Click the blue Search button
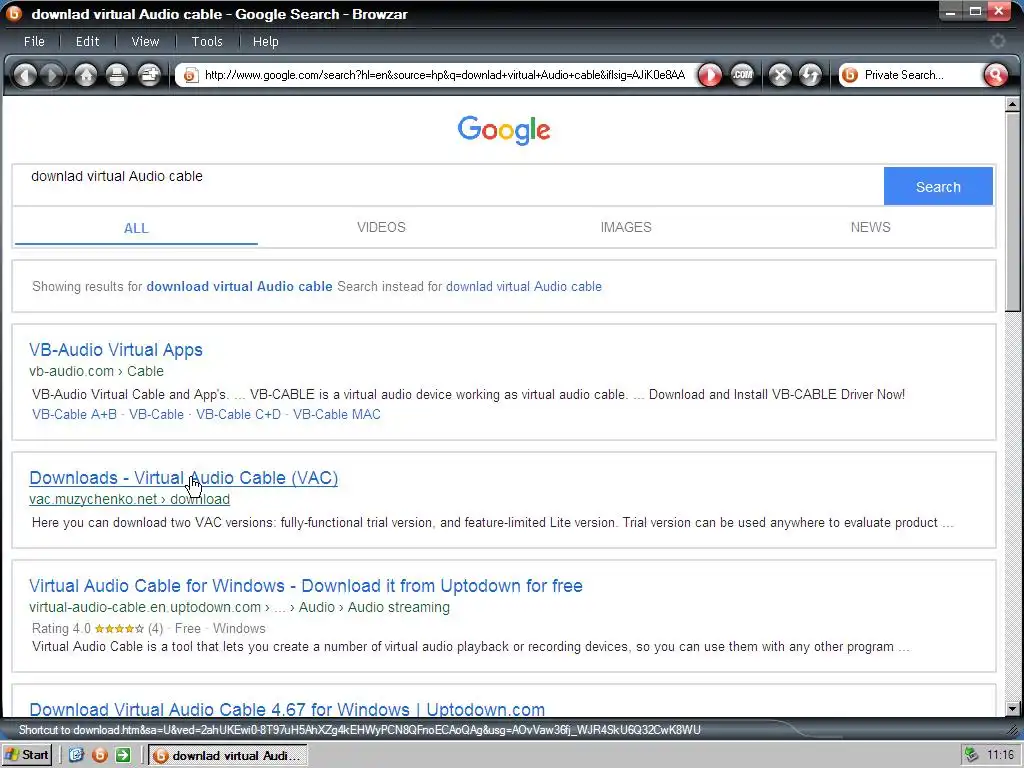This screenshot has width=1024, height=768. point(938,187)
